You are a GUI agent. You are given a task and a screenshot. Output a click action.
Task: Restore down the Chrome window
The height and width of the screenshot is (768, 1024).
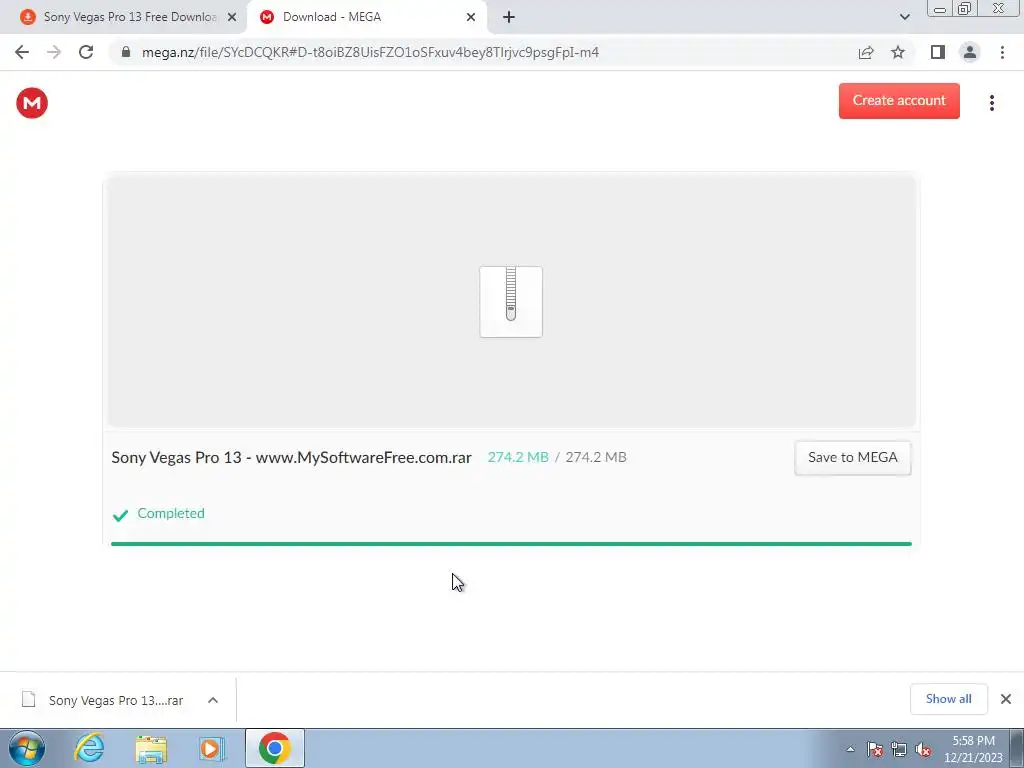point(964,8)
